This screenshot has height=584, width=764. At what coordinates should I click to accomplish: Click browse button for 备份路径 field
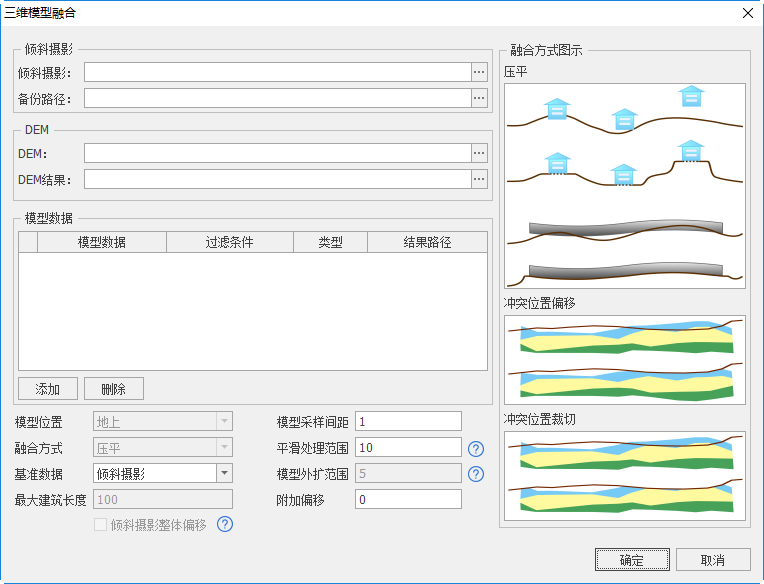click(x=479, y=98)
